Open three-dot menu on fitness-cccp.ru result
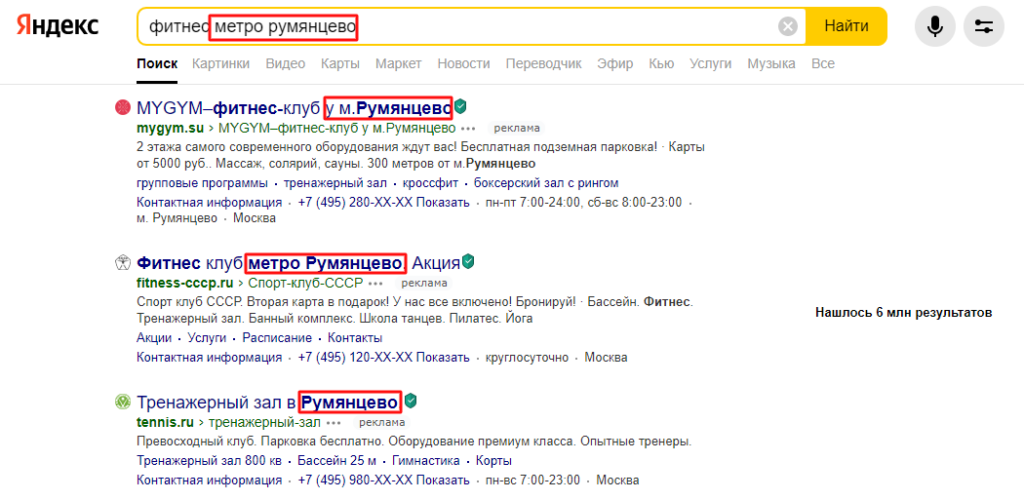The image size is (1024, 500). 376,284
